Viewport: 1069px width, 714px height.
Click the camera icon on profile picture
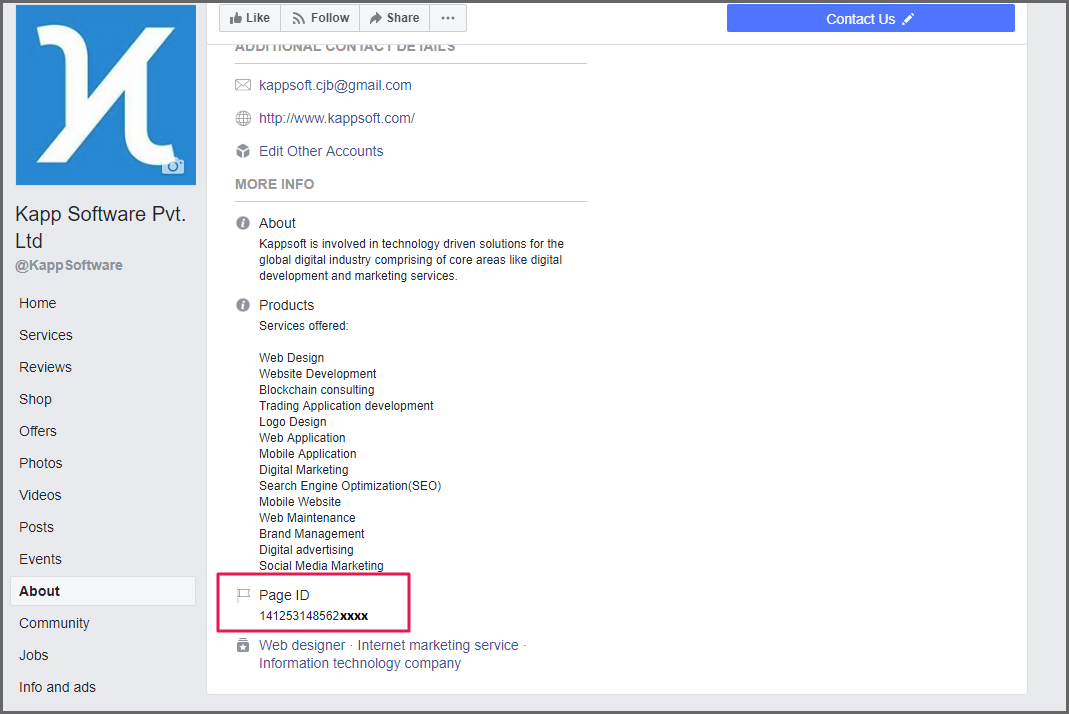click(173, 166)
